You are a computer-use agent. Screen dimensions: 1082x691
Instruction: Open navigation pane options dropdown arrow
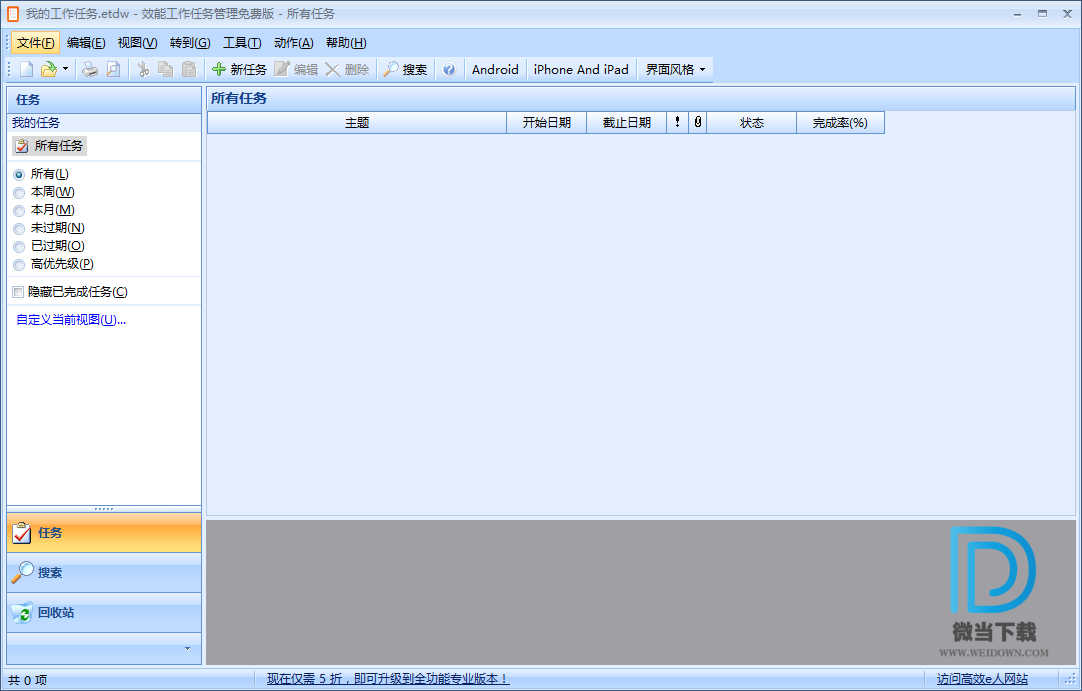click(x=187, y=649)
